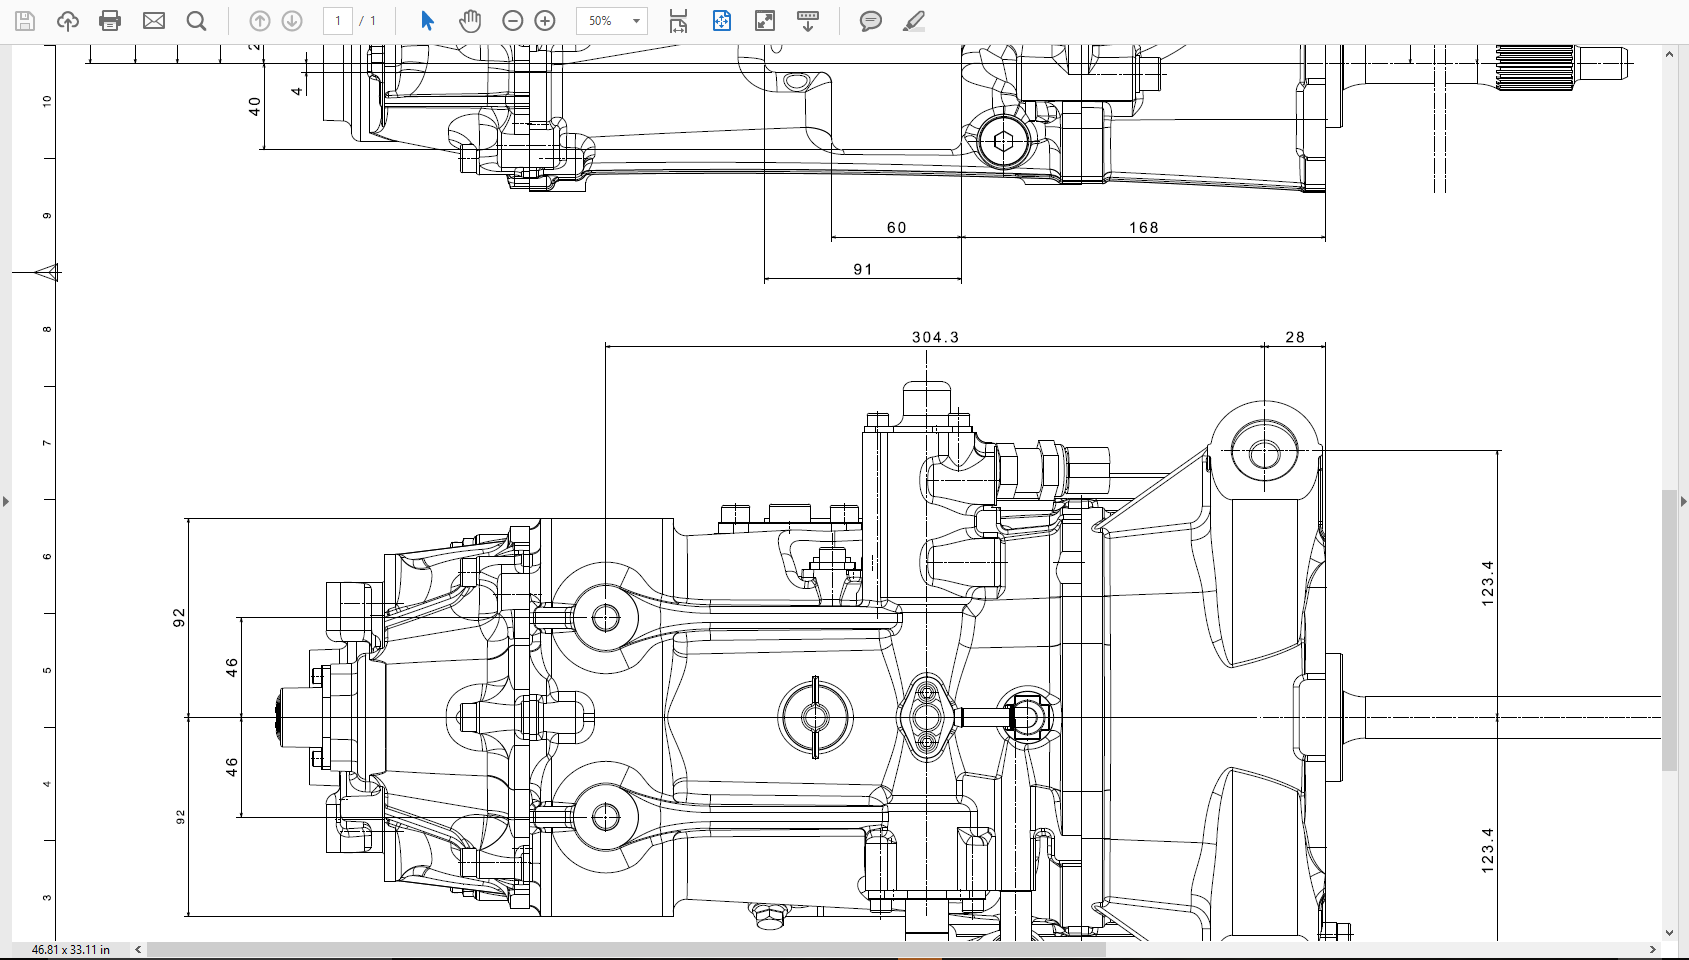Upload file to cloud icon
This screenshot has height=960, width=1689.
click(68, 21)
